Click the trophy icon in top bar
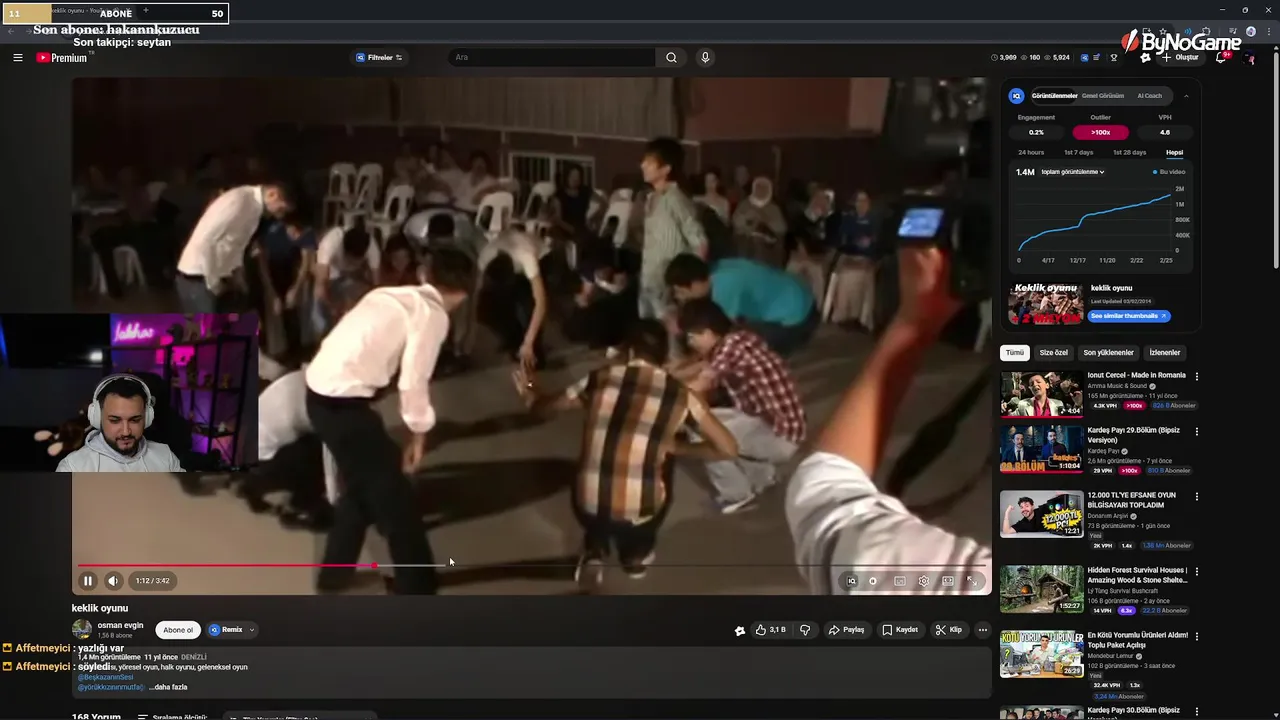This screenshot has height=720, width=1280. 1114,57
